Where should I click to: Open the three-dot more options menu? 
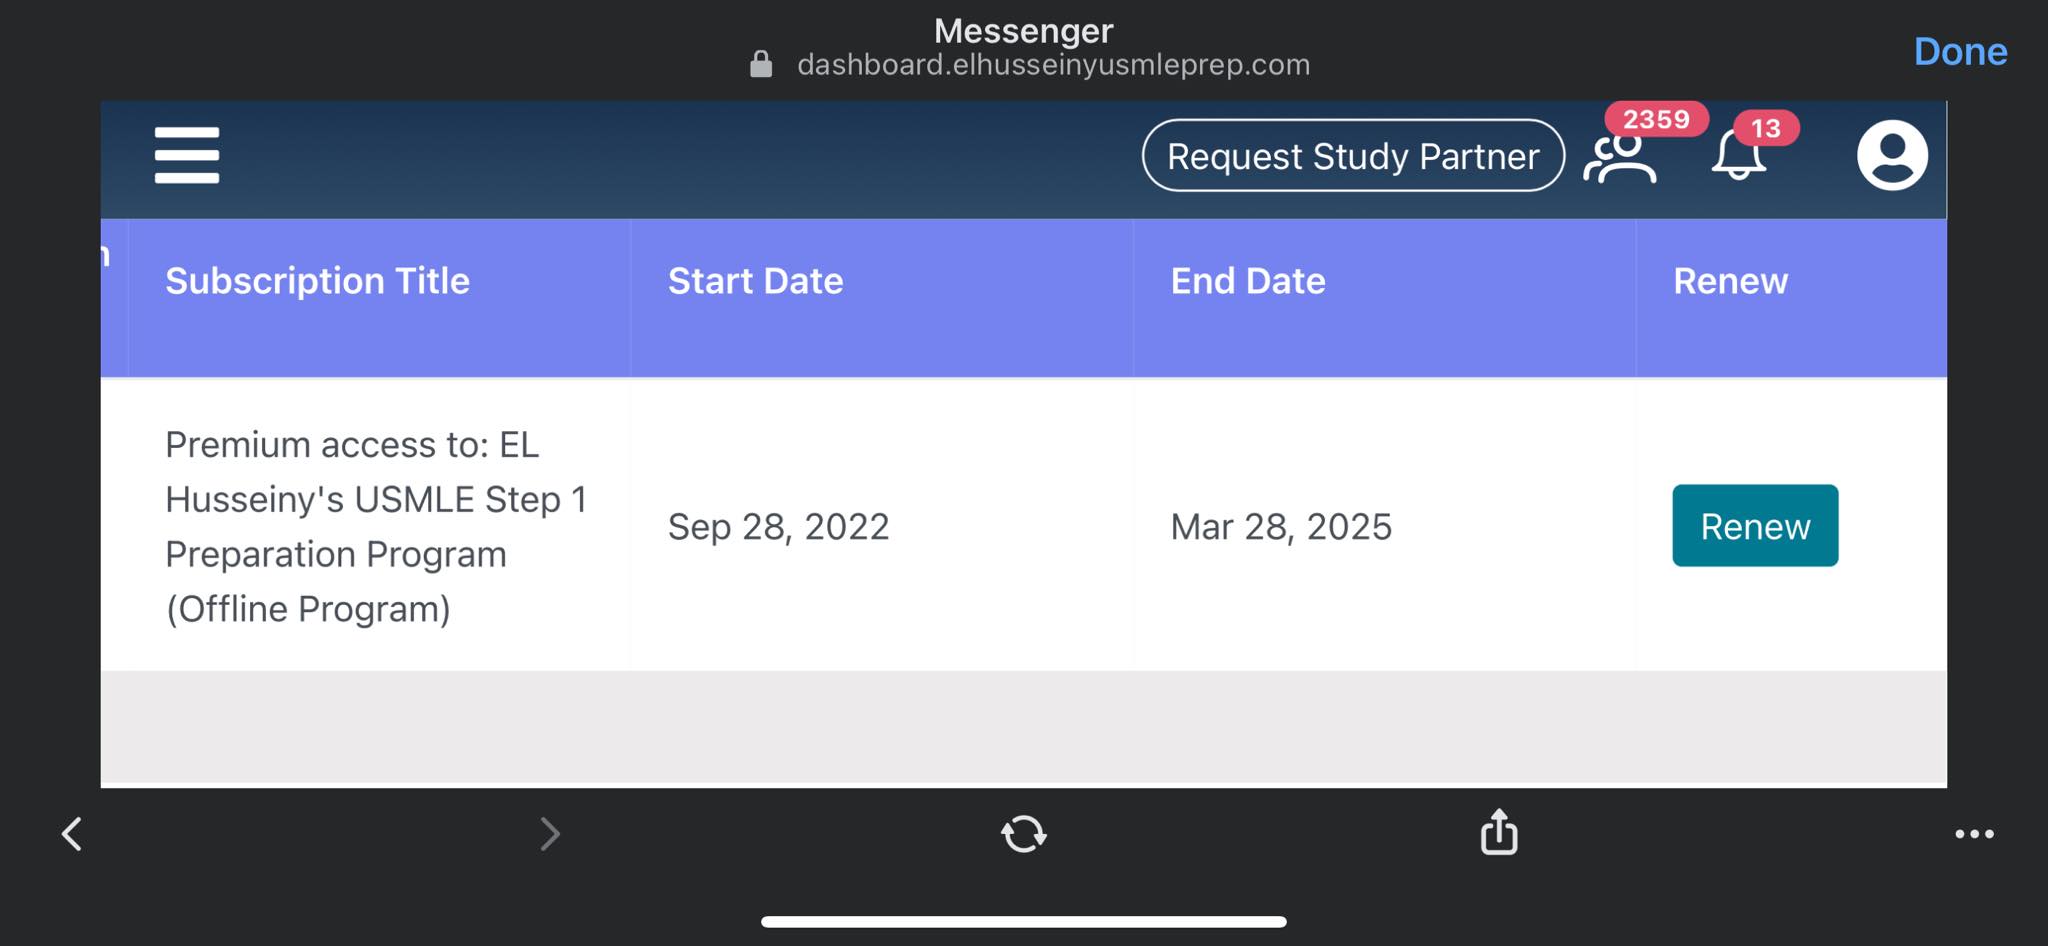tap(1974, 833)
